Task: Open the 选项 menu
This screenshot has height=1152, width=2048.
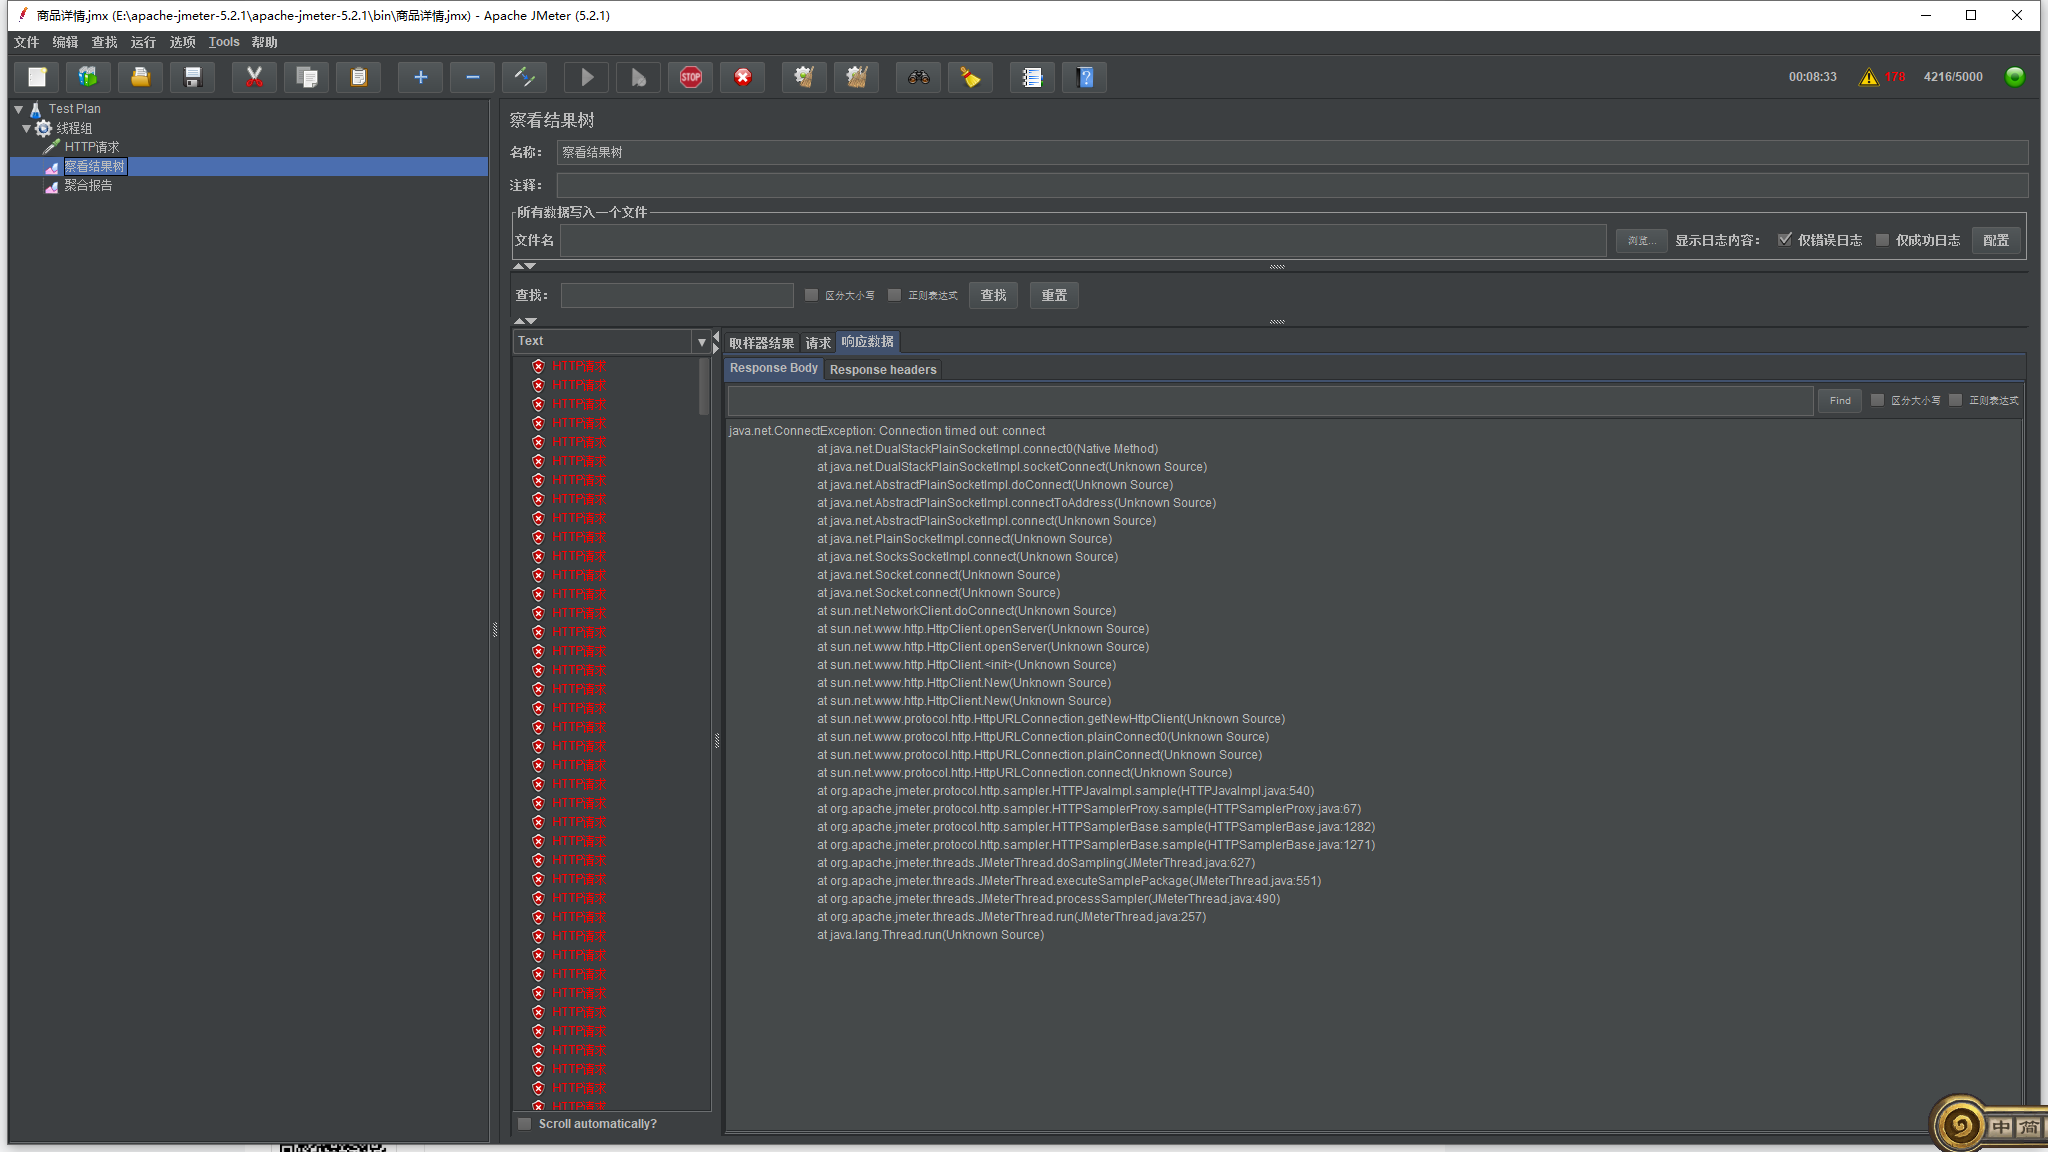Action: tap(182, 42)
